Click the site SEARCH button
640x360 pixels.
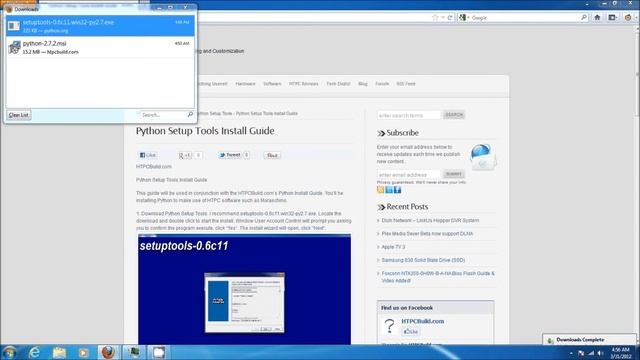pyautogui.click(x=454, y=115)
